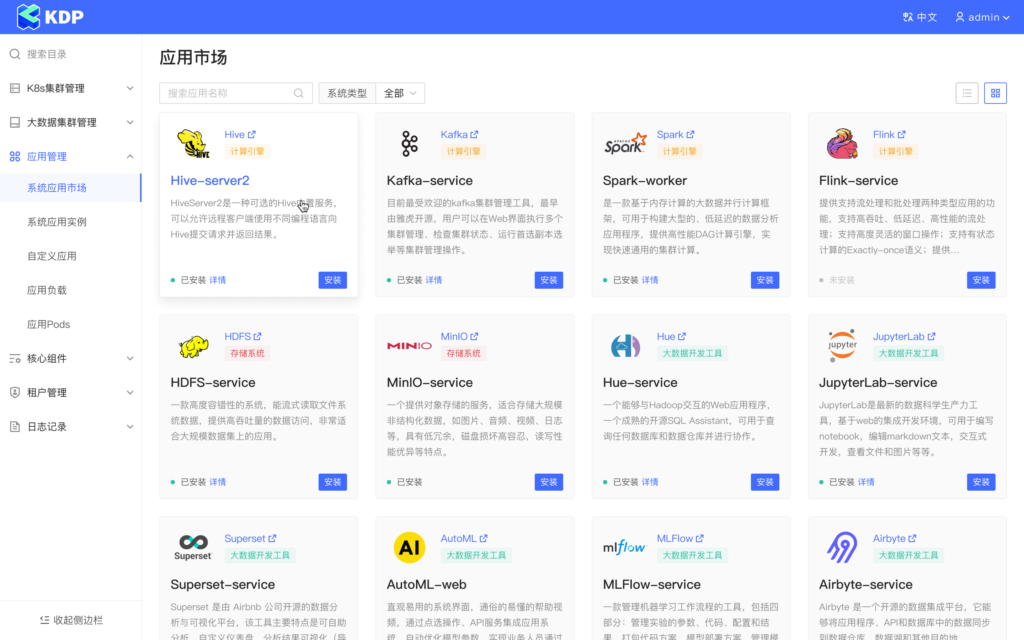Focus the 搜索目录 sidebar search
This screenshot has width=1024, height=640.
(x=71, y=54)
